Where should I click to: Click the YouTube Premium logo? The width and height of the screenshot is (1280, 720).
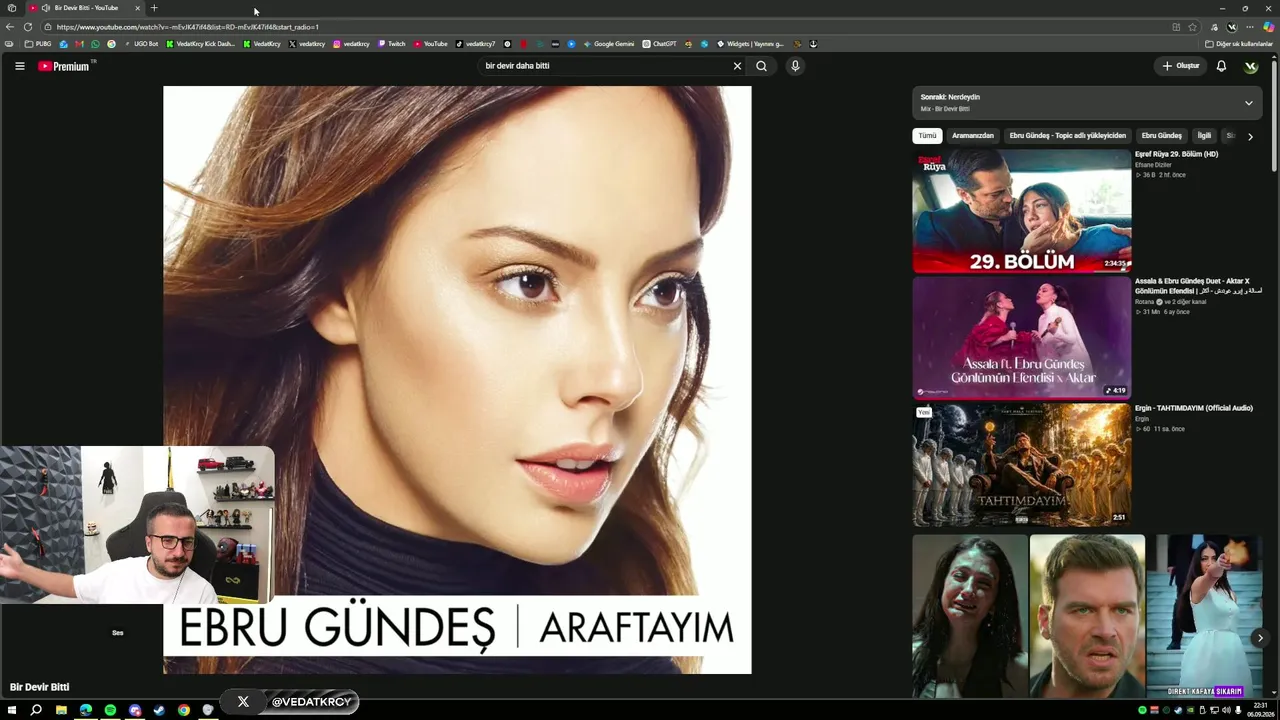[x=64, y=66]
